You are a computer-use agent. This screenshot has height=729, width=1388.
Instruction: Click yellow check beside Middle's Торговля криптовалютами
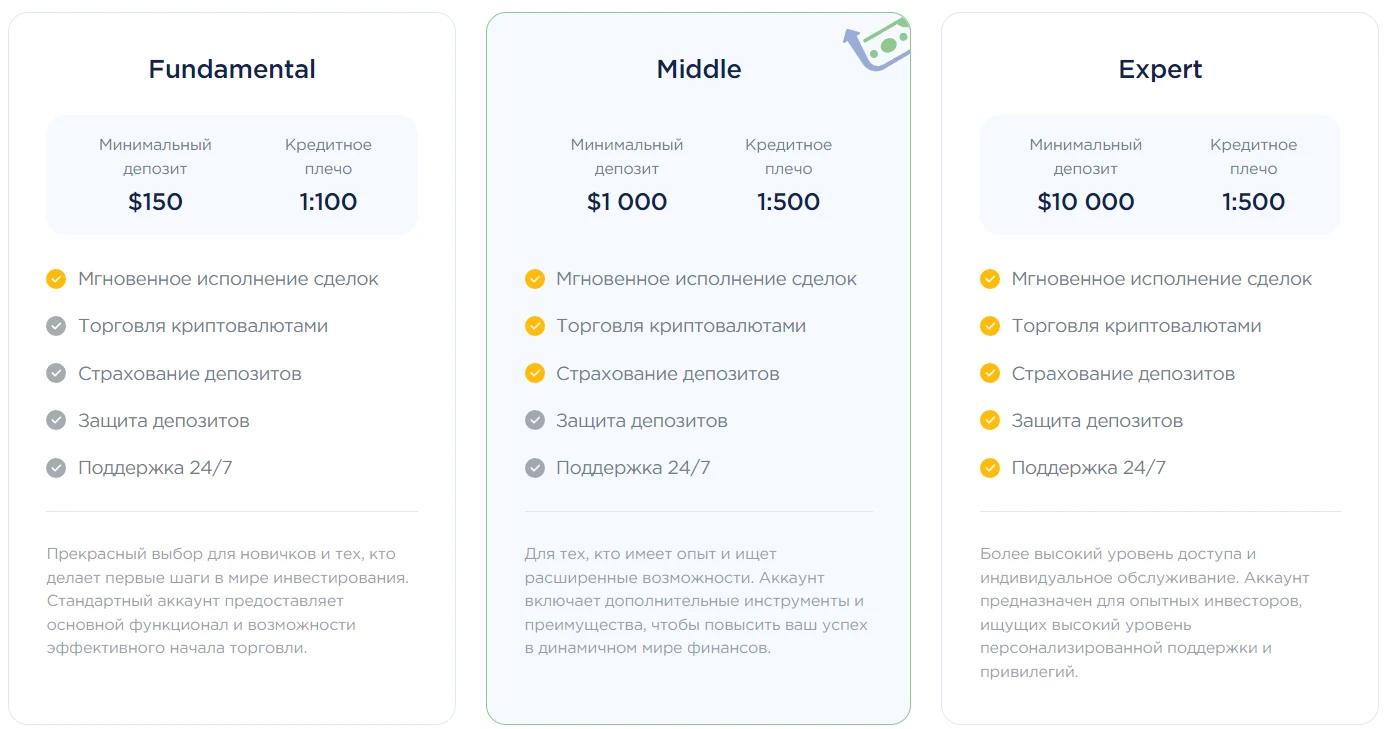click(x=535, y=326)
